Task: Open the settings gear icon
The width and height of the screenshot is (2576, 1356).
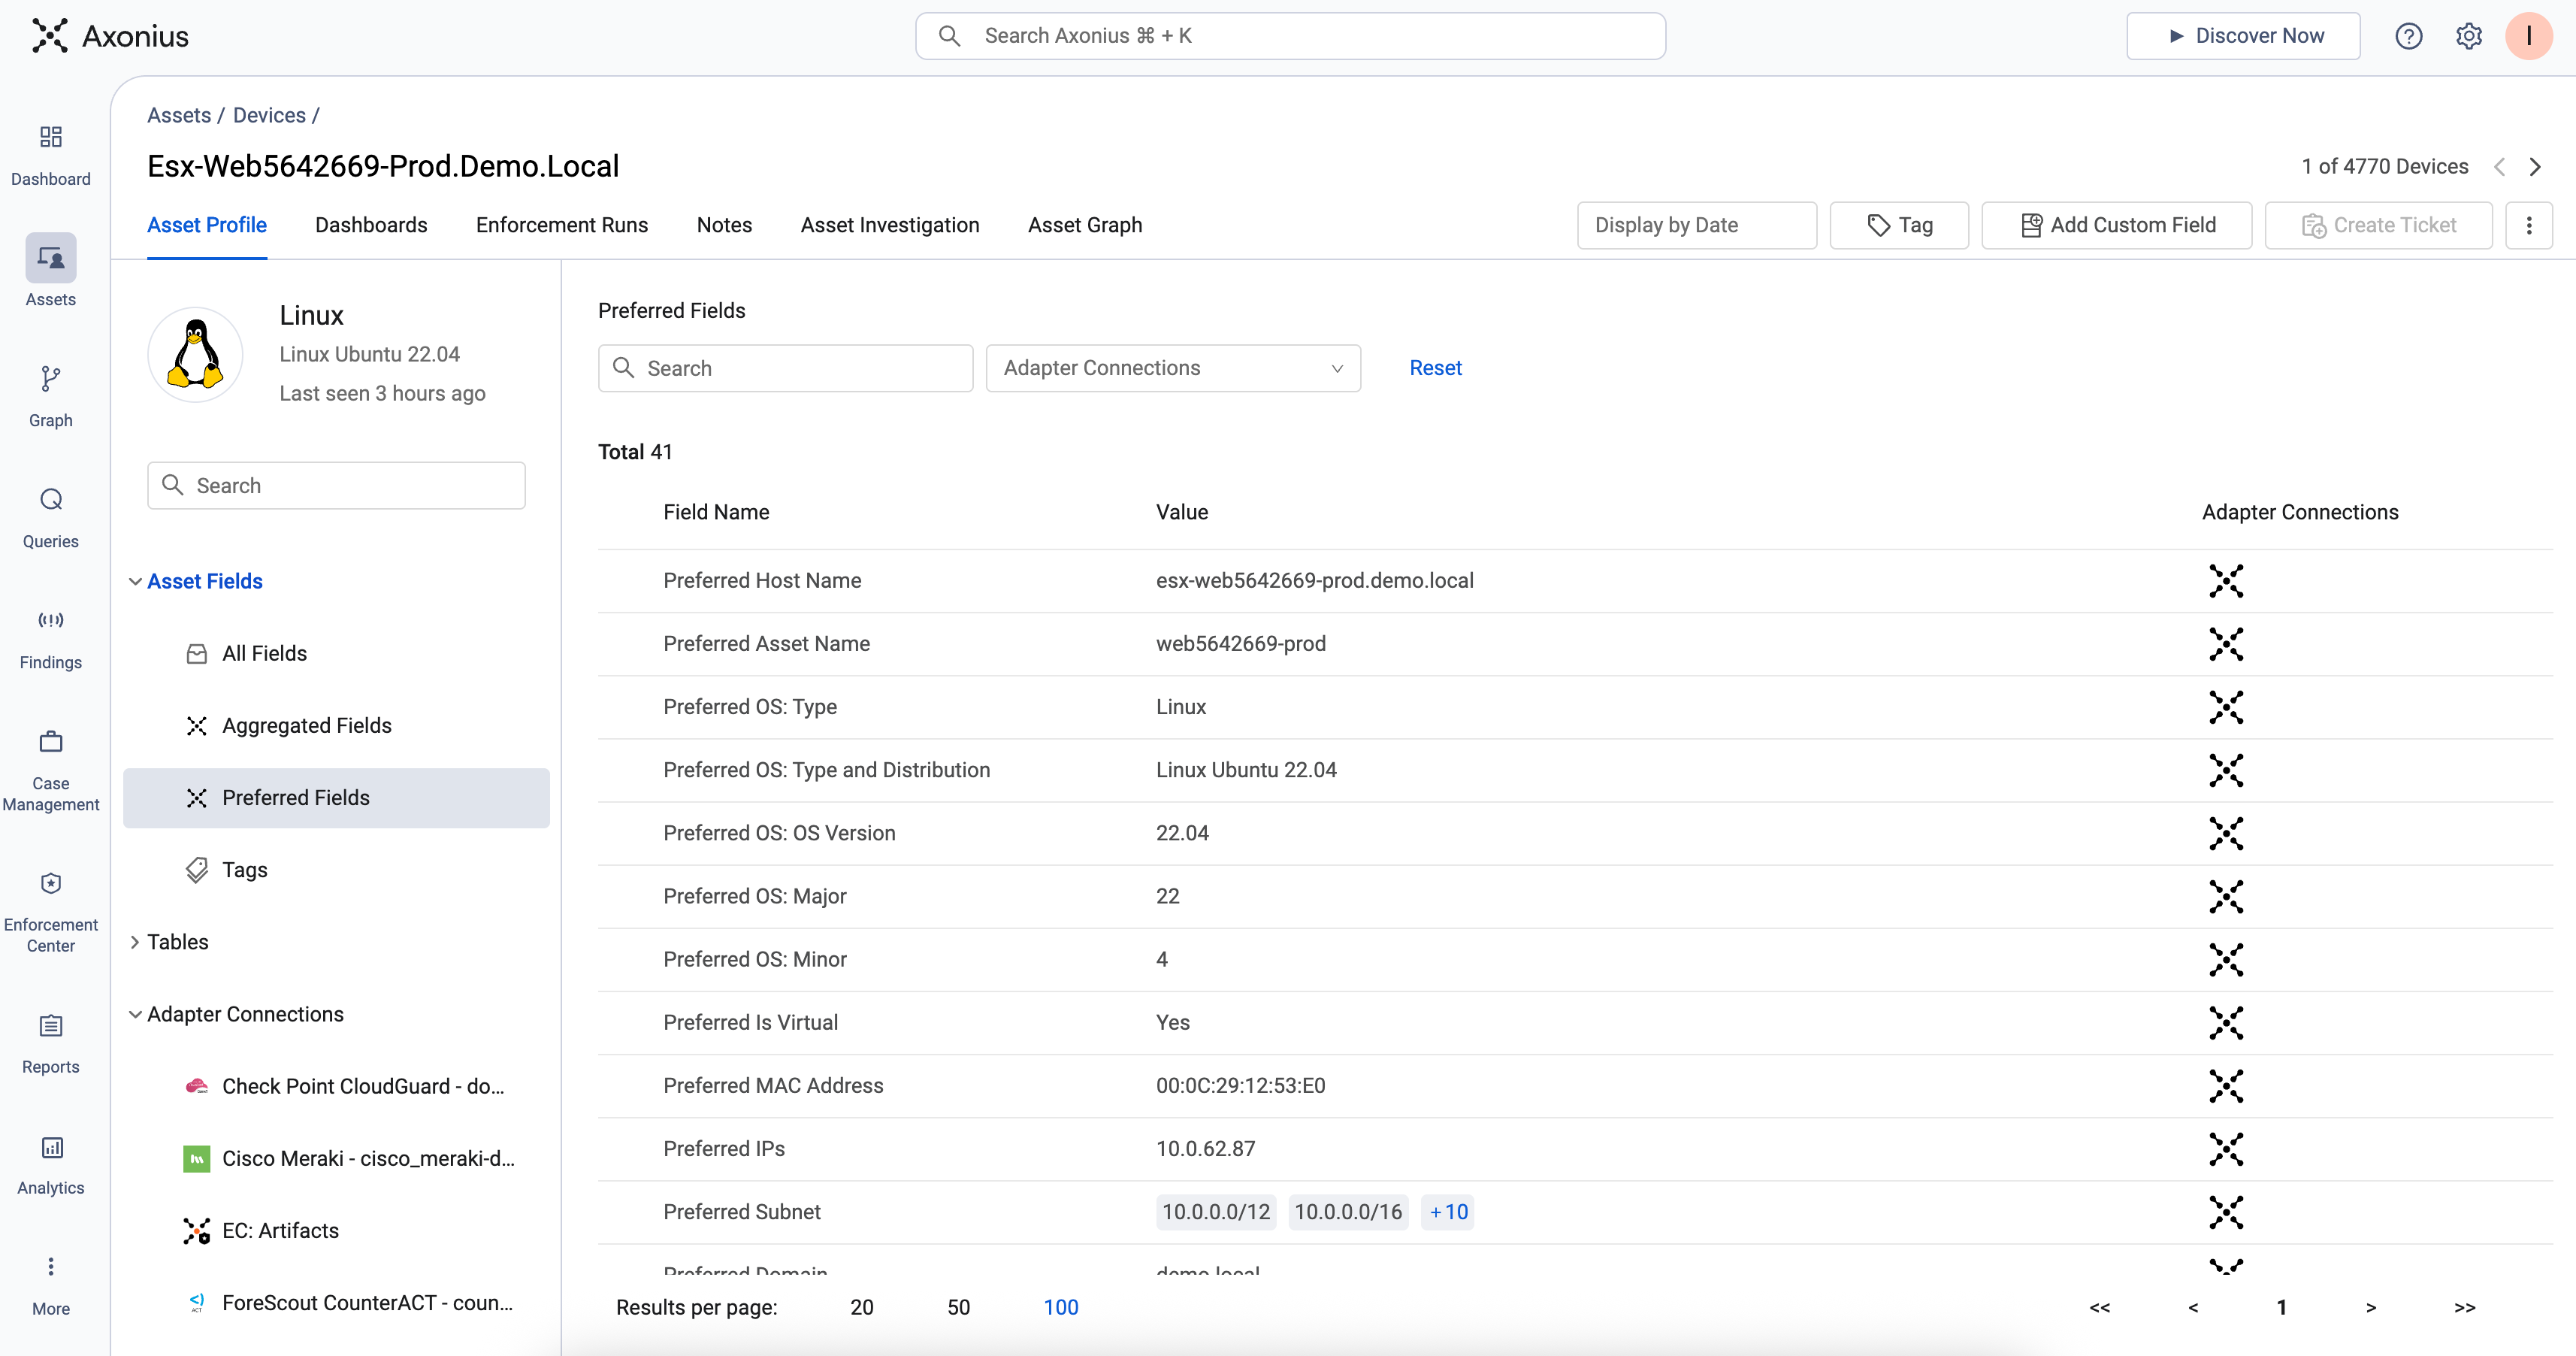Action: point(2468,36)
